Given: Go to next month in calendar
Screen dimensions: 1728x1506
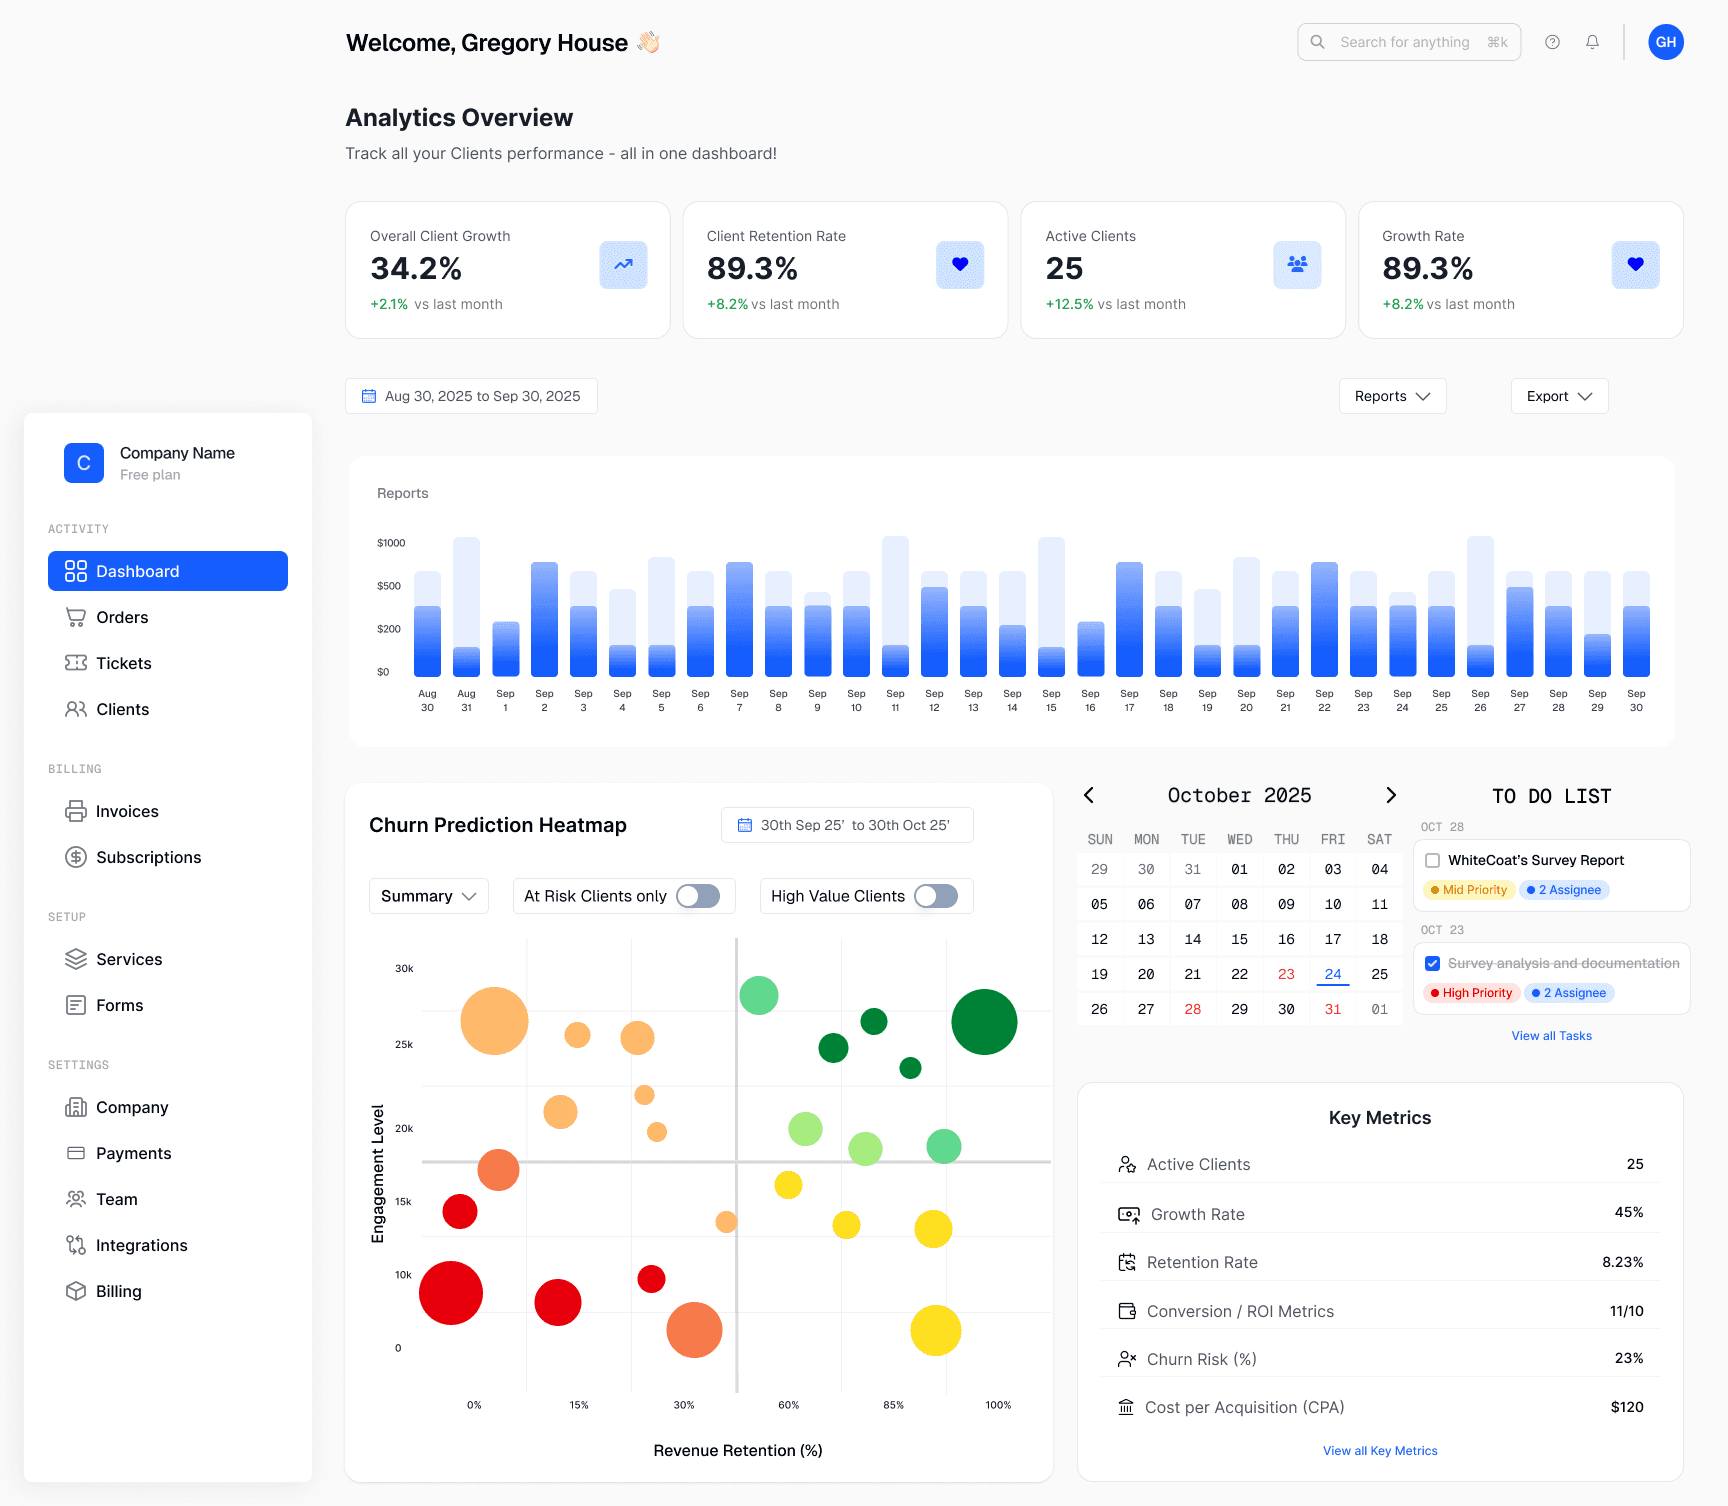Looking at the screenshot, I should [x=1390, y=795].
